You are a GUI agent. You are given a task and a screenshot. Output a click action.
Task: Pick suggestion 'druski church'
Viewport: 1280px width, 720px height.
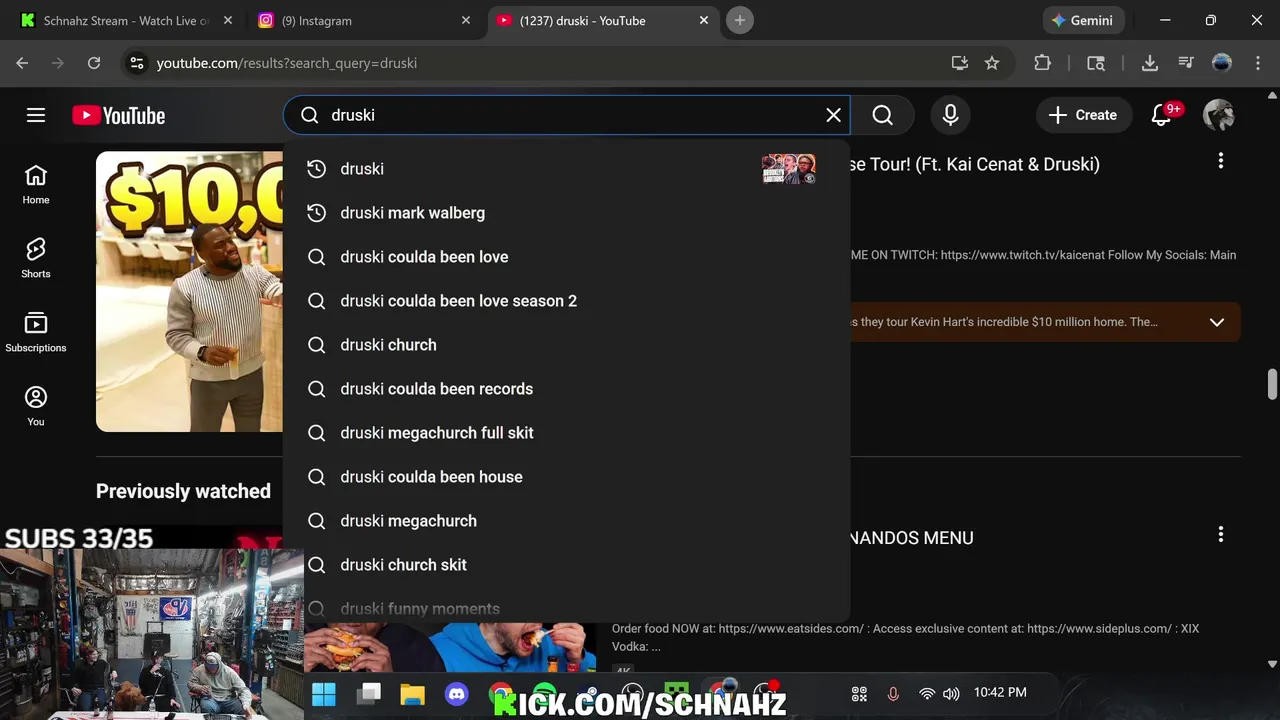click(566, 345)
